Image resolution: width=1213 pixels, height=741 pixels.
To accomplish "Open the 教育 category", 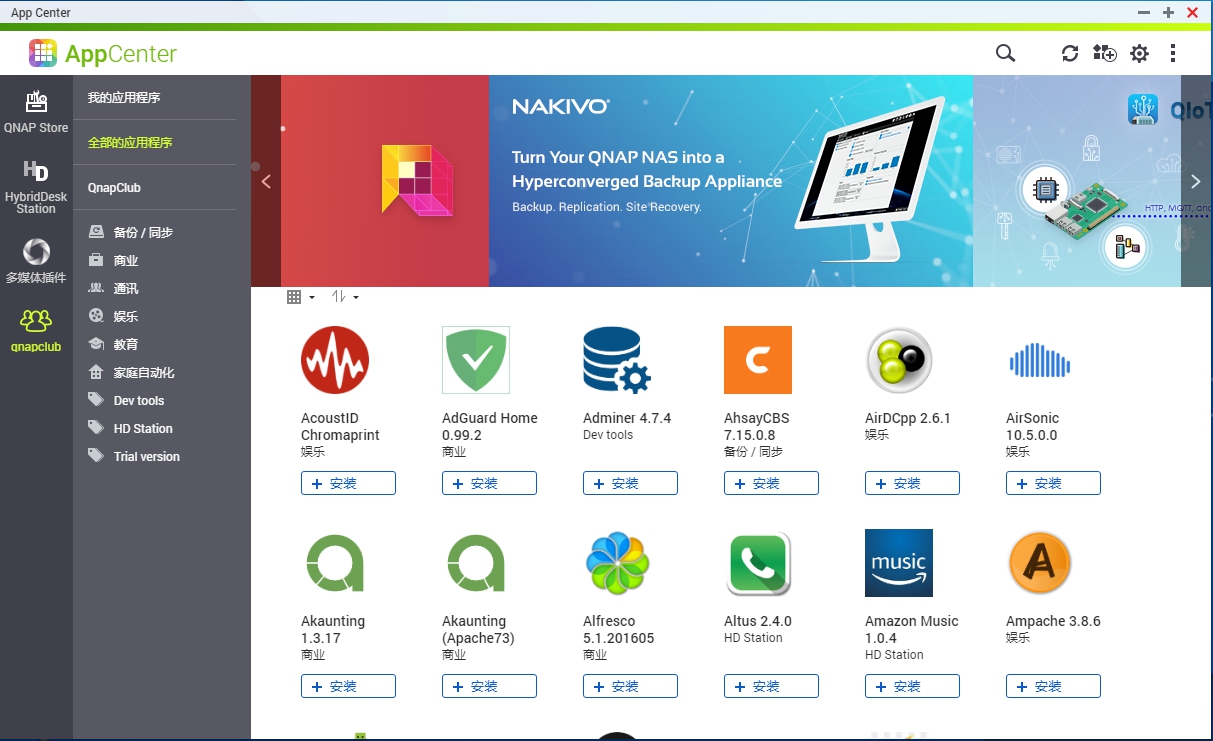I will click(x=113, y=344).
